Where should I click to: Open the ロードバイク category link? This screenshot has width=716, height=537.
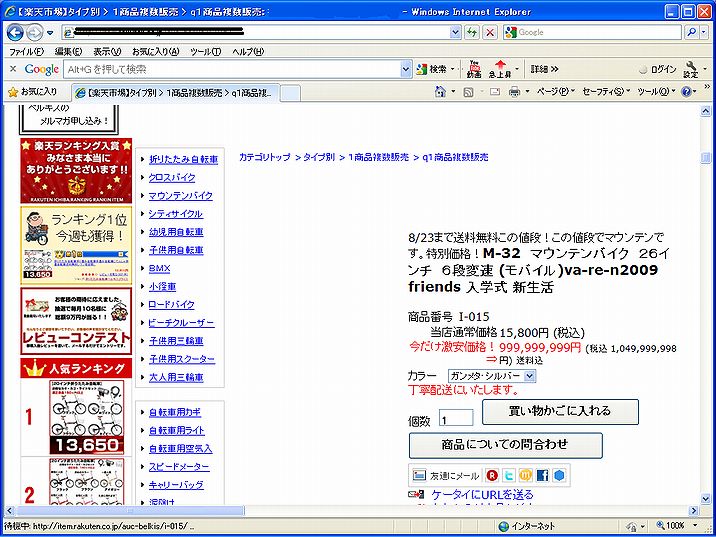pyautogui.click(x=172, y=305)
